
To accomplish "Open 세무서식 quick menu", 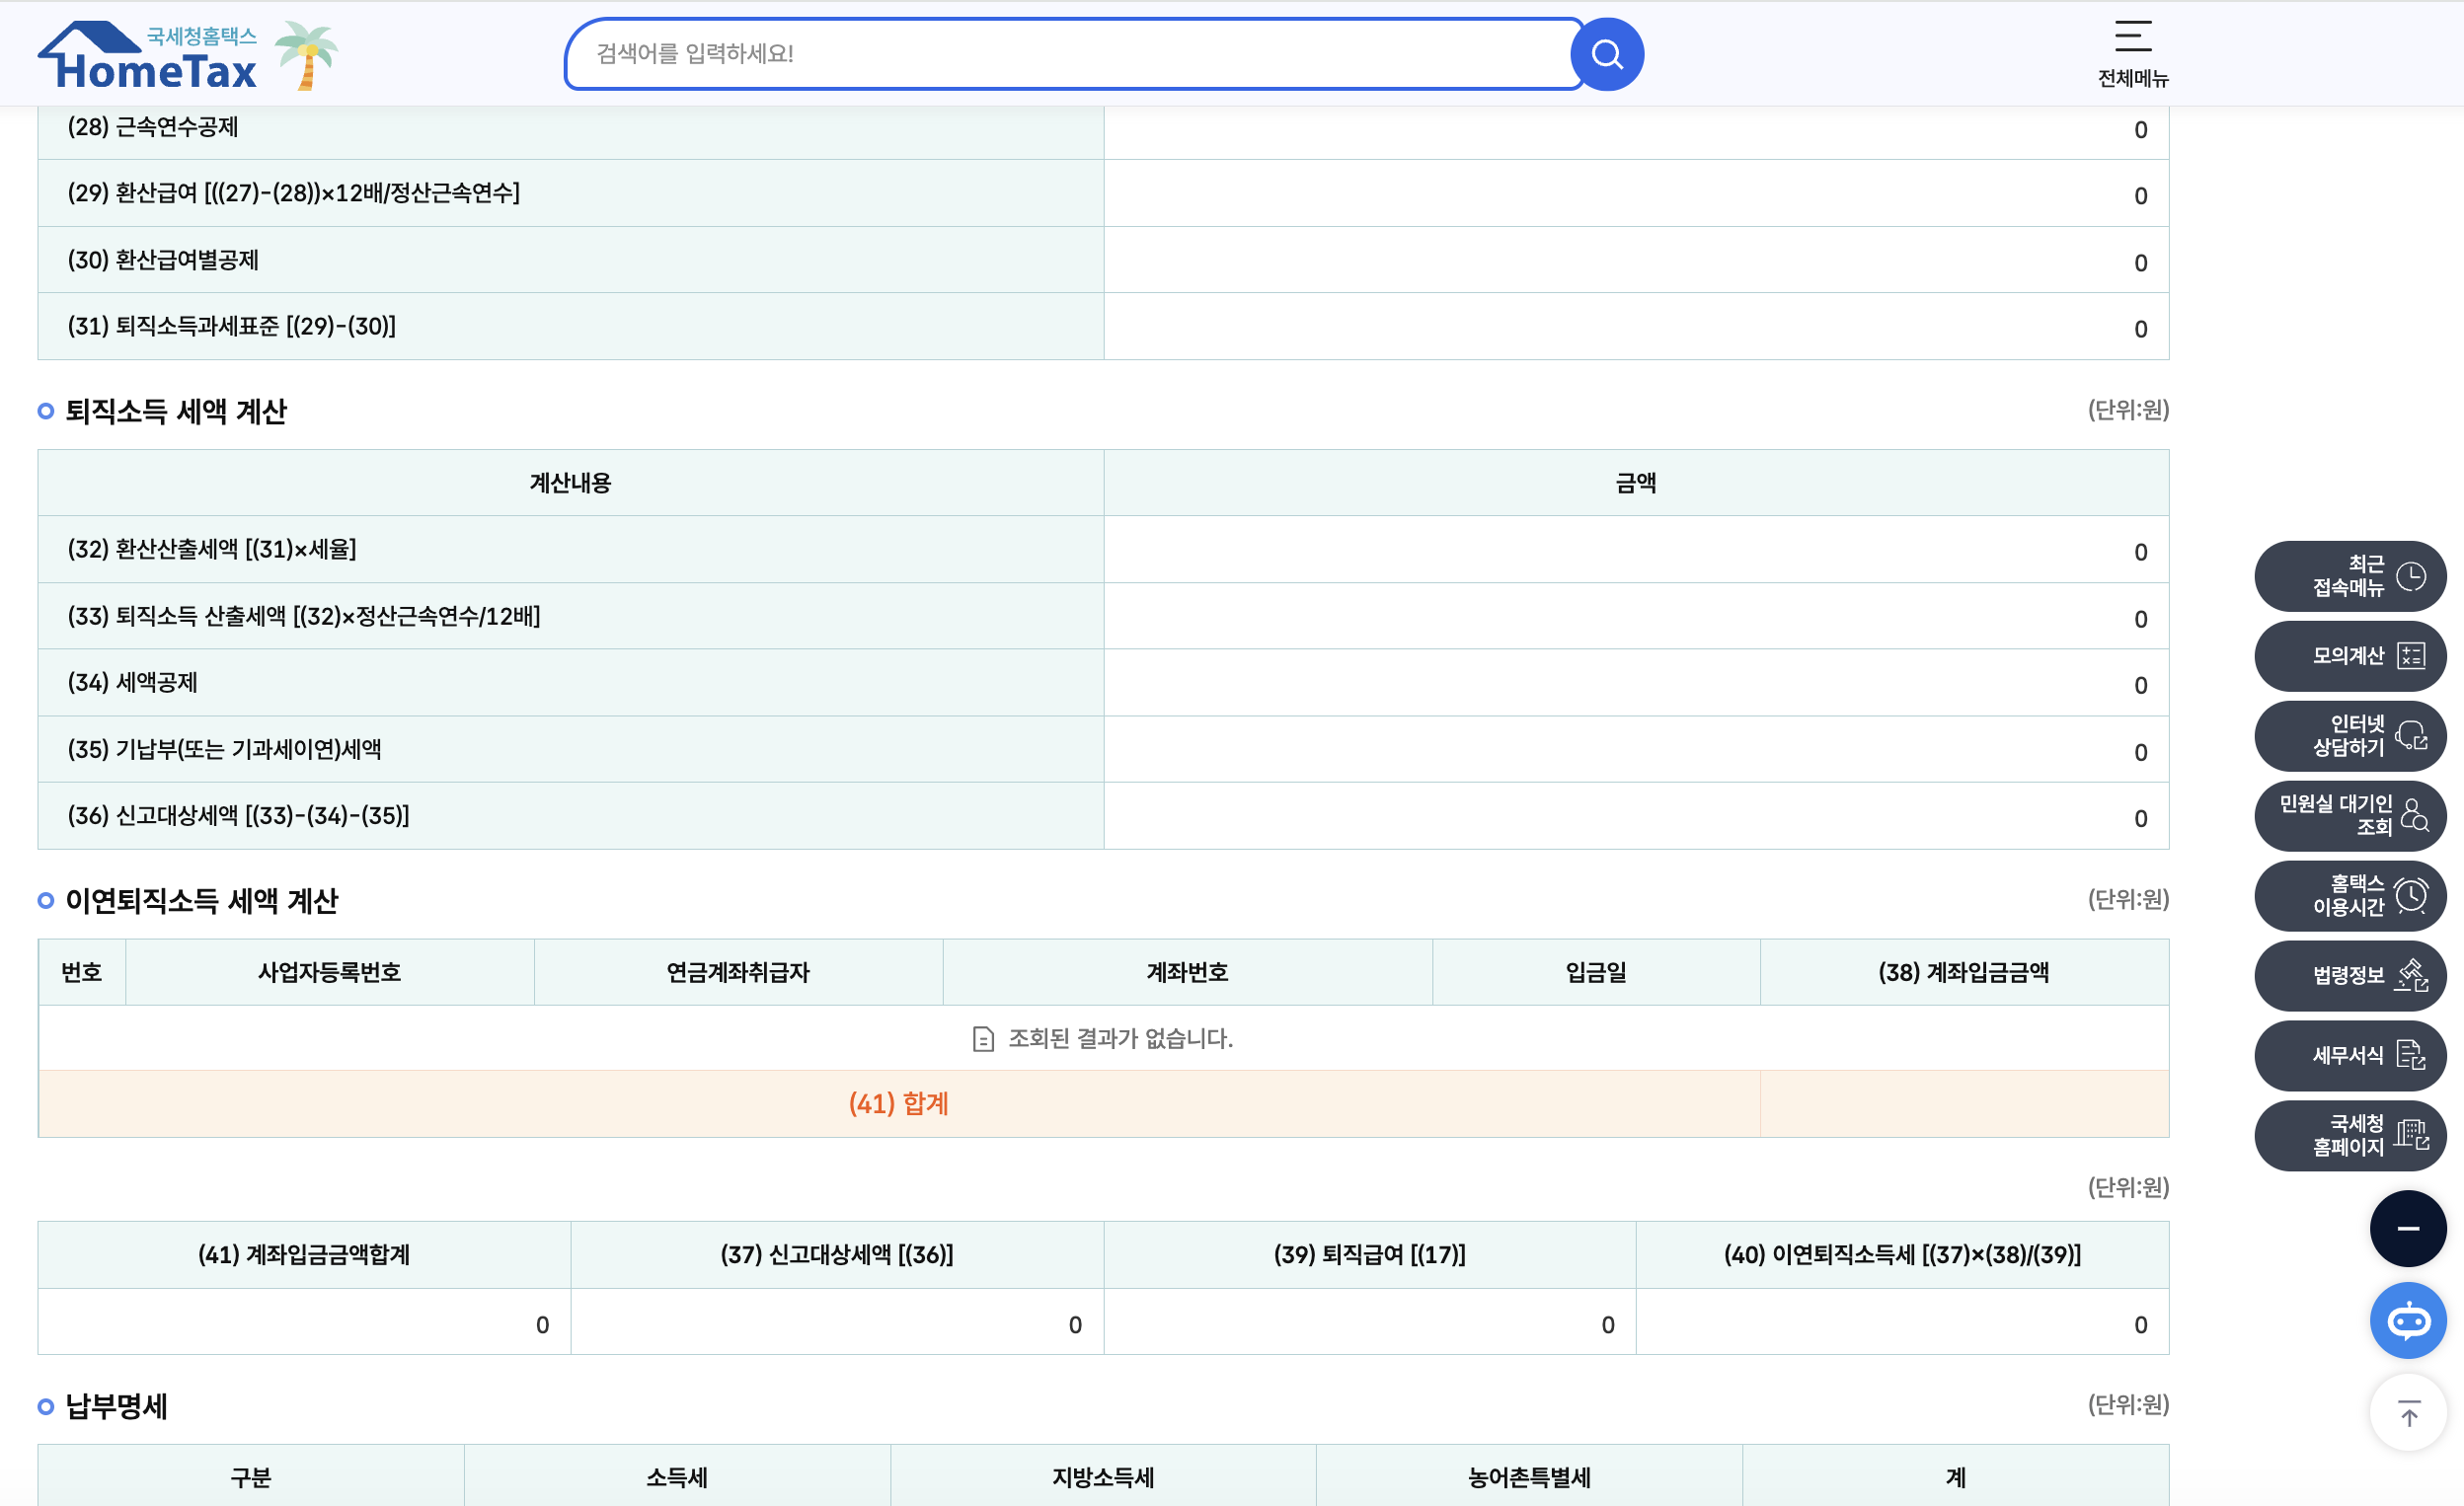I will point(2350,1056).
